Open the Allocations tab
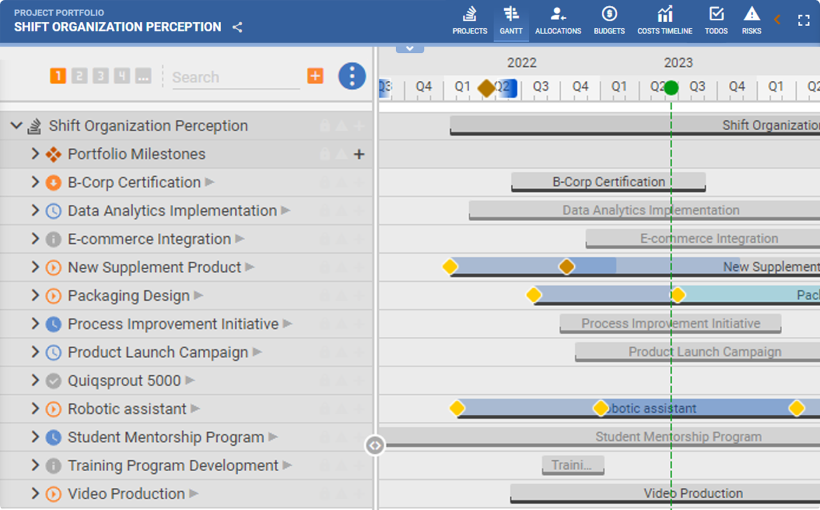 (x=558, y=21)
